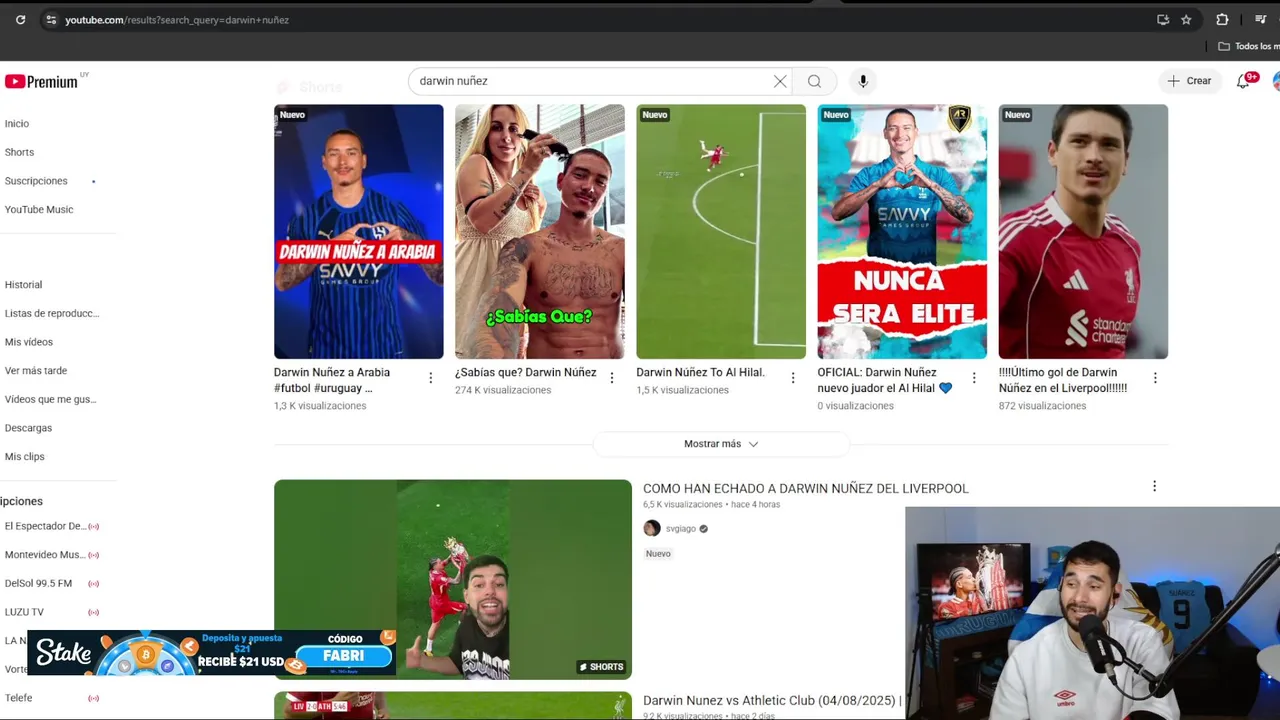Screen dimensions: 1280x720
Task: Open the Crear button menu
Action: click(x=1190, y=81)
